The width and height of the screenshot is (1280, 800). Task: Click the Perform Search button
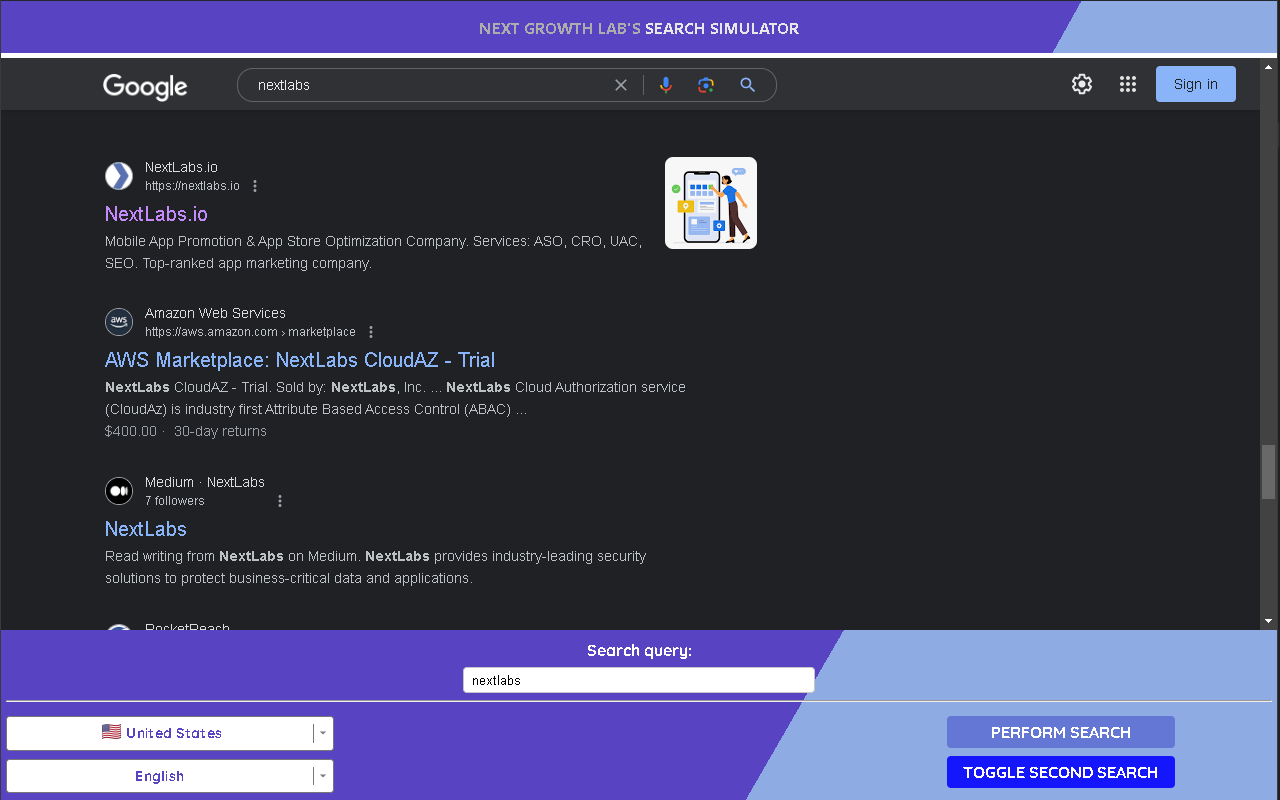pos(1060,732)
